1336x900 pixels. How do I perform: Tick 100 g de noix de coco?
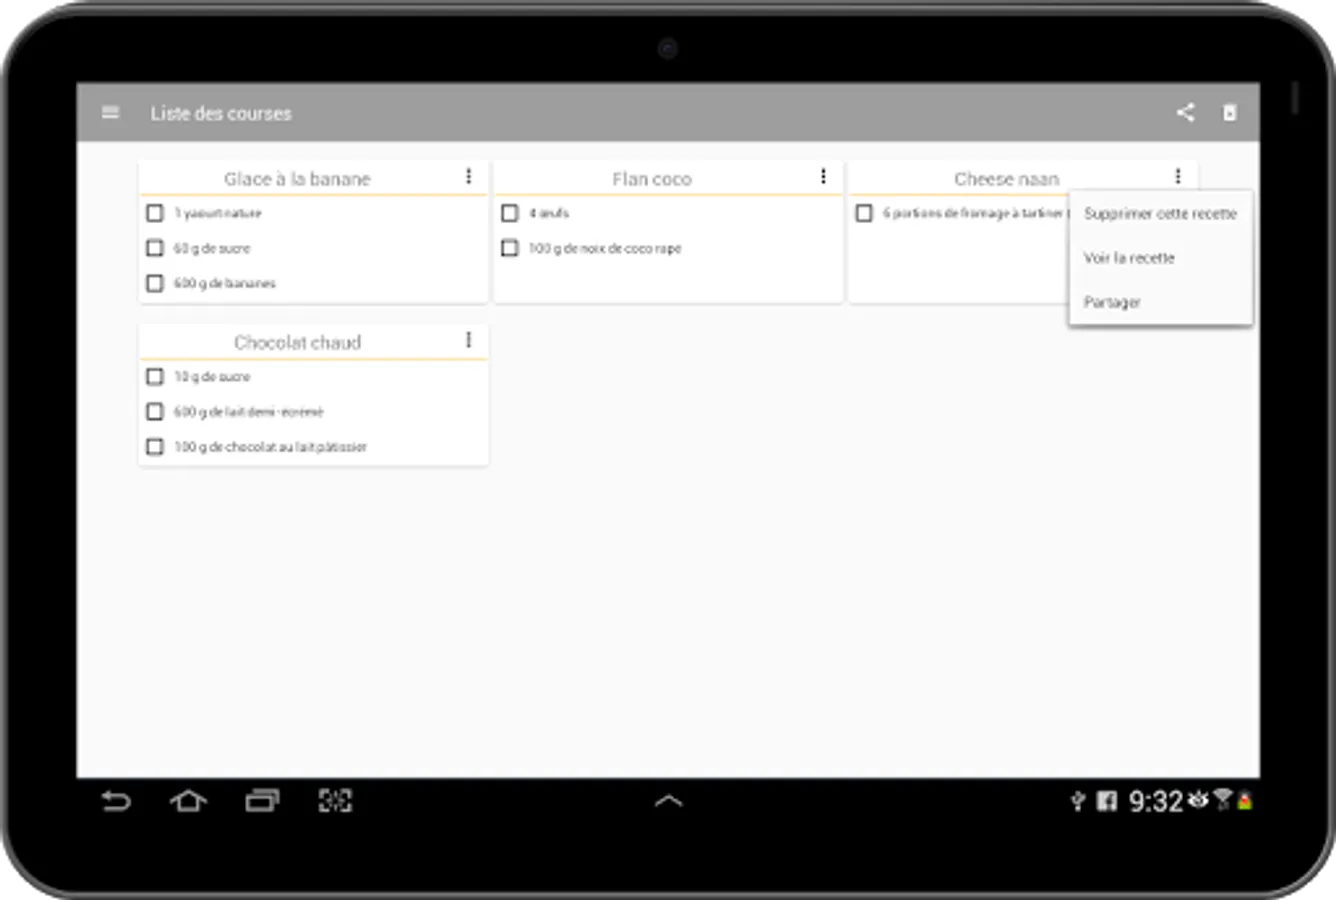click(x=510, y=248)
